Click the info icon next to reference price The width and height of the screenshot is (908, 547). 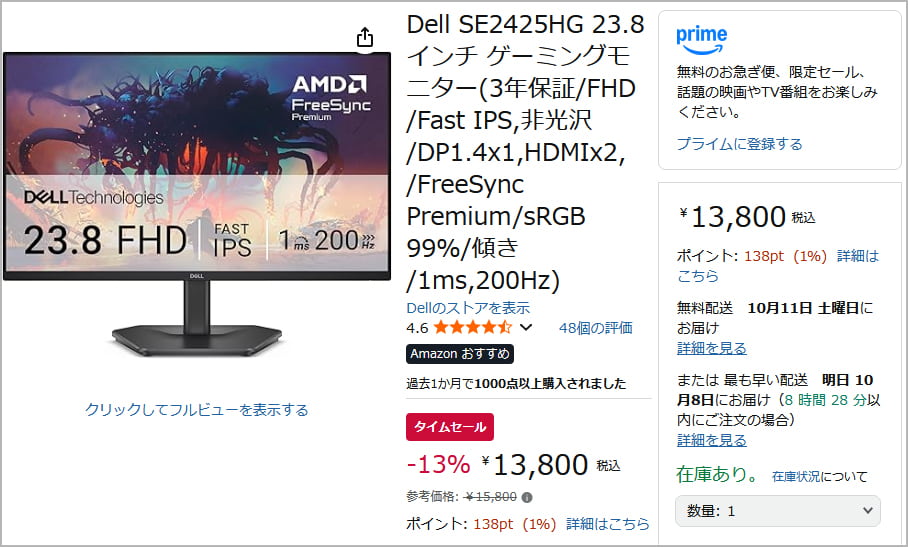(527, 497)
